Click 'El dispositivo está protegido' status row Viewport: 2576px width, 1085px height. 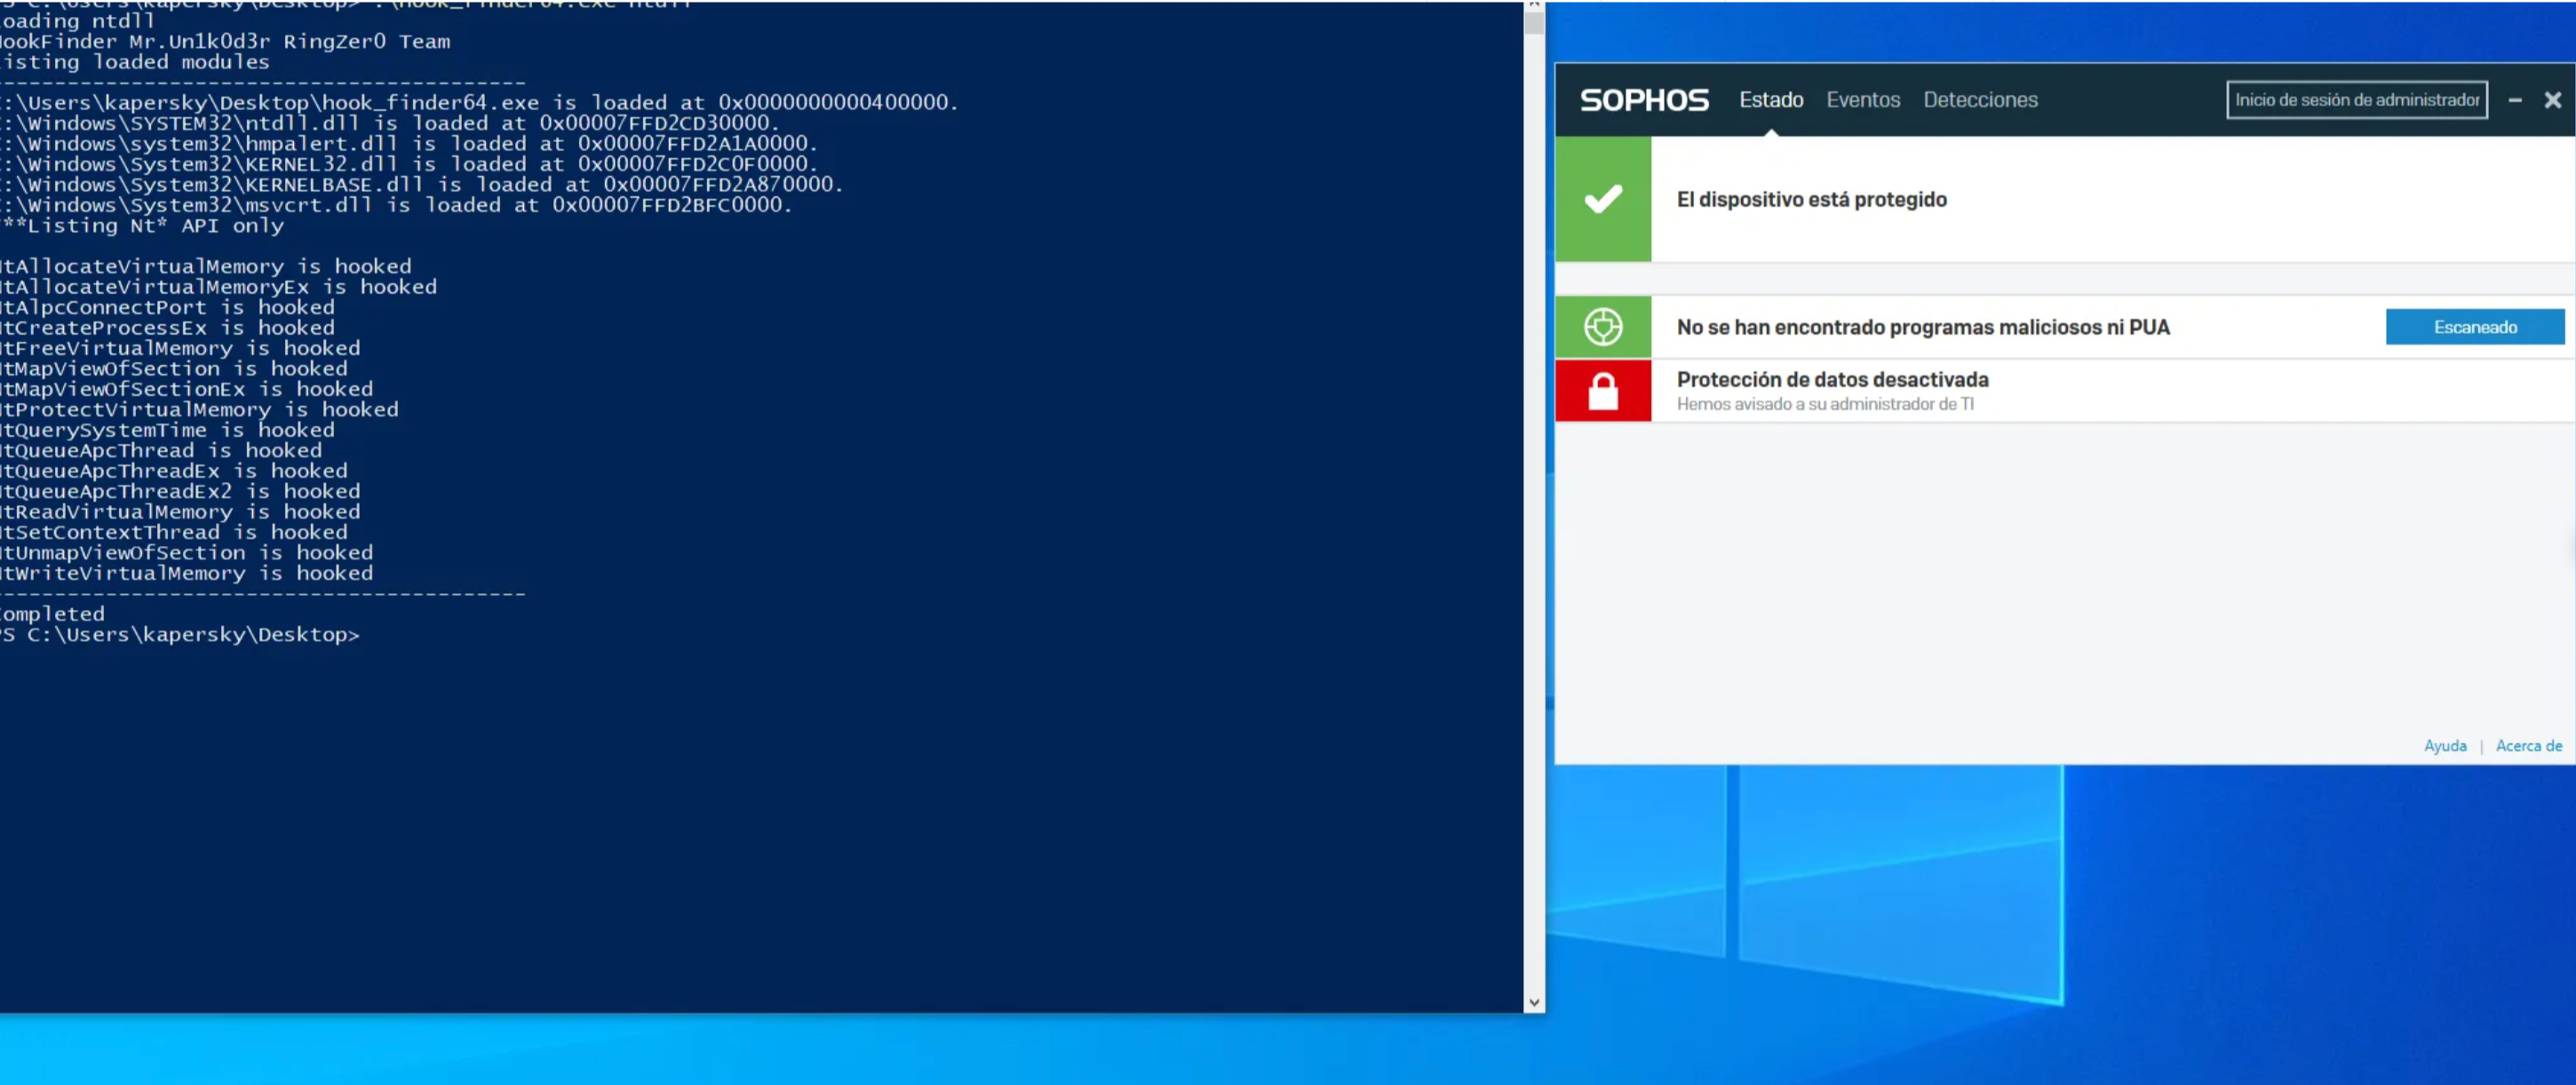click(x=1811, y=199)
